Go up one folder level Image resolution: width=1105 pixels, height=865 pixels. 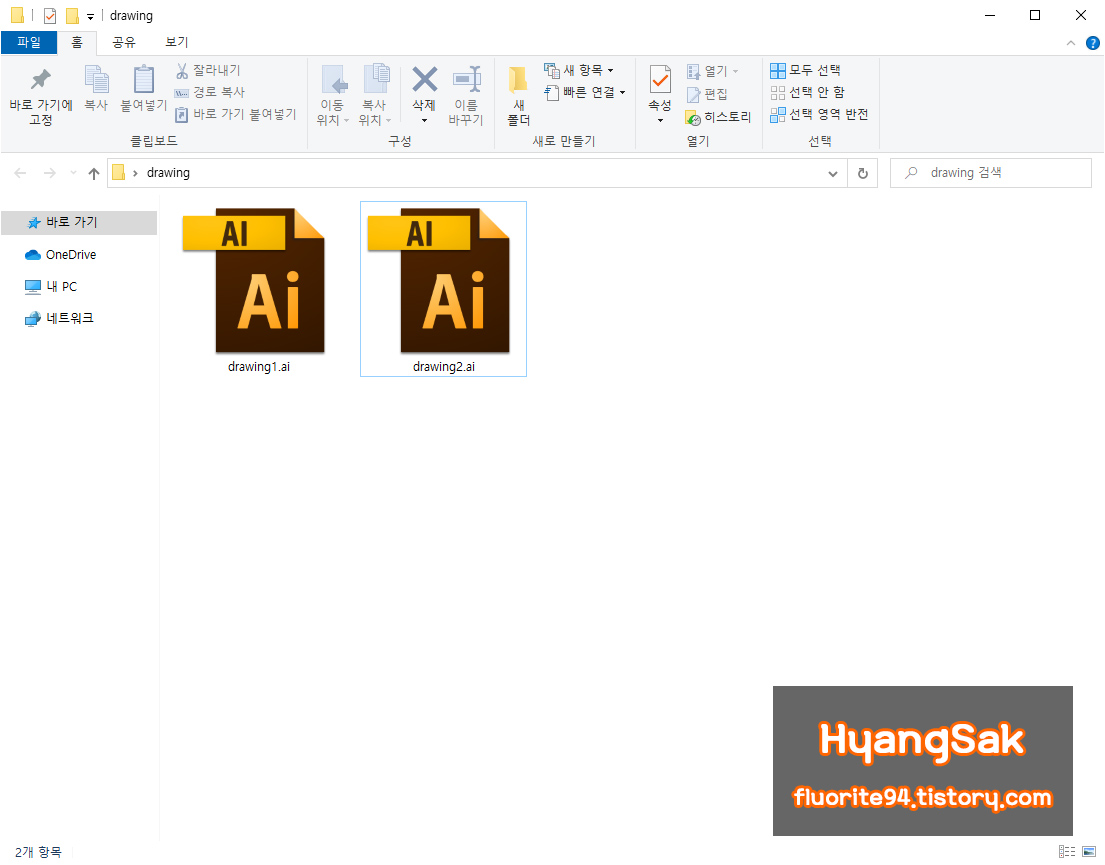tap(94, 173)
